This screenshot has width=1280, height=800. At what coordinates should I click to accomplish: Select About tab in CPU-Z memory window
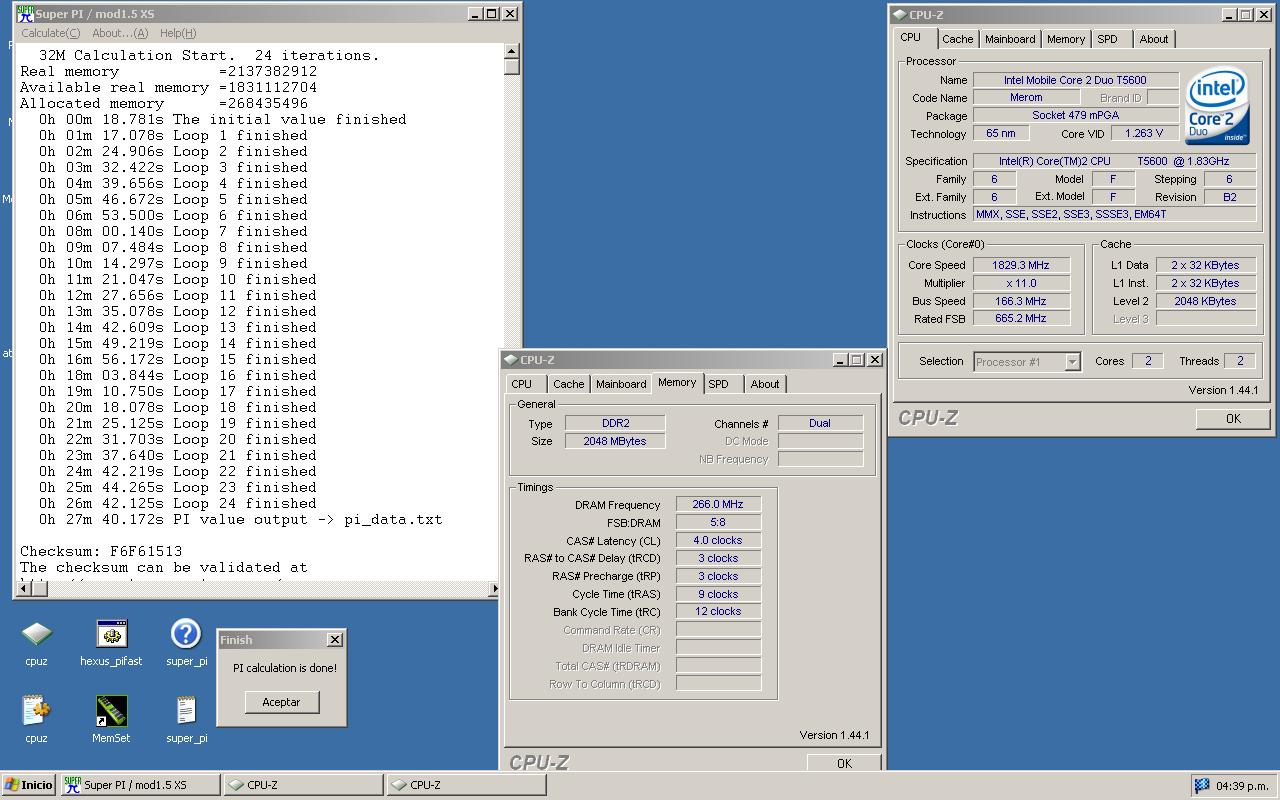point(765,384)
